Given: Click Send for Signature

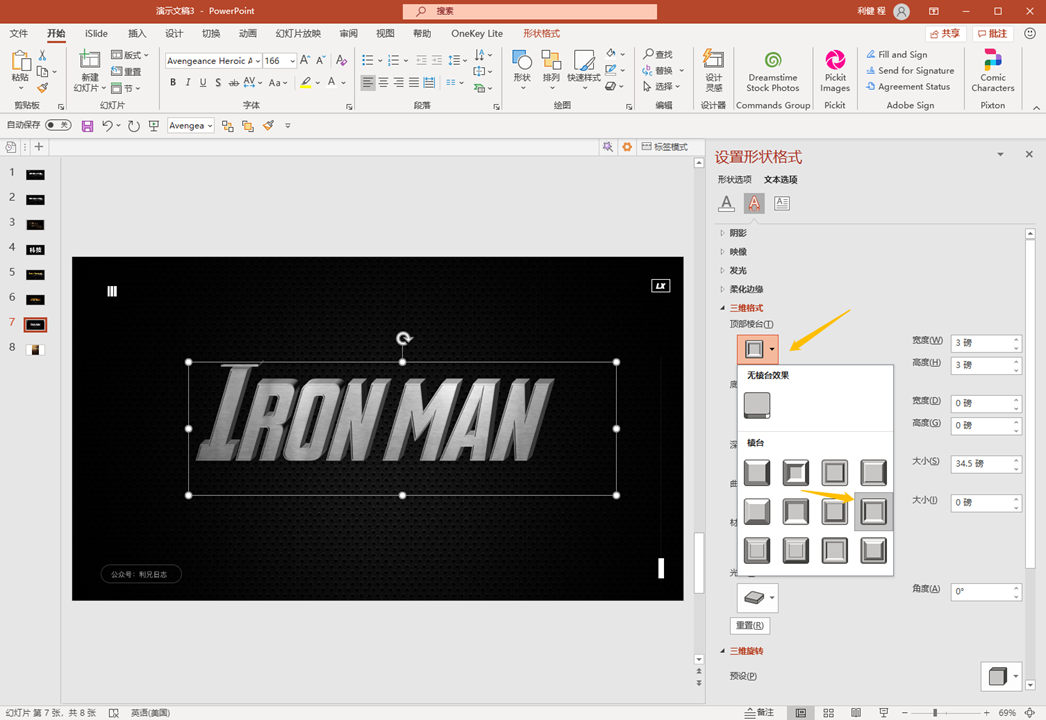Looking at the screenshot, I should point(910,70).
